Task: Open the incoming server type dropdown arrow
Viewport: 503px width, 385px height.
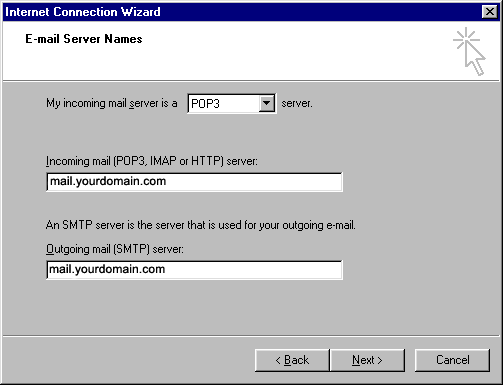Action: point(266,103)
